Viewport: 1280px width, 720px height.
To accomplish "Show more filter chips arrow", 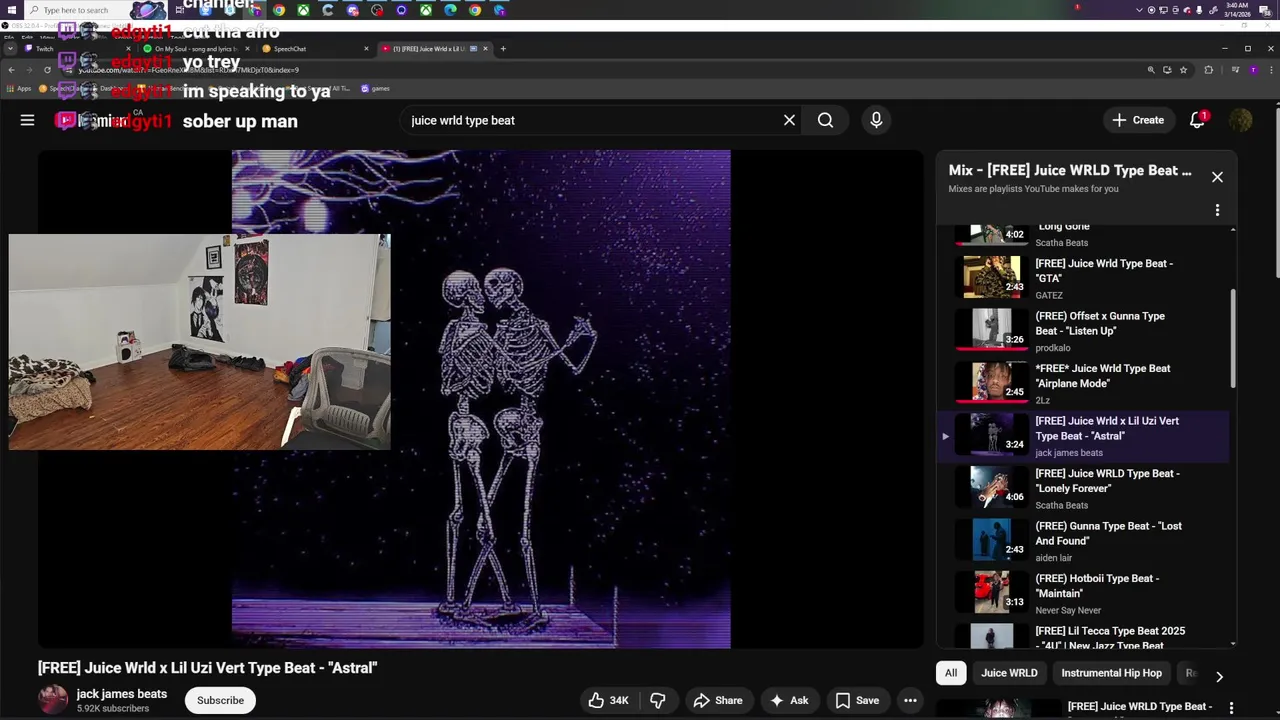I will click(1219, 677).
